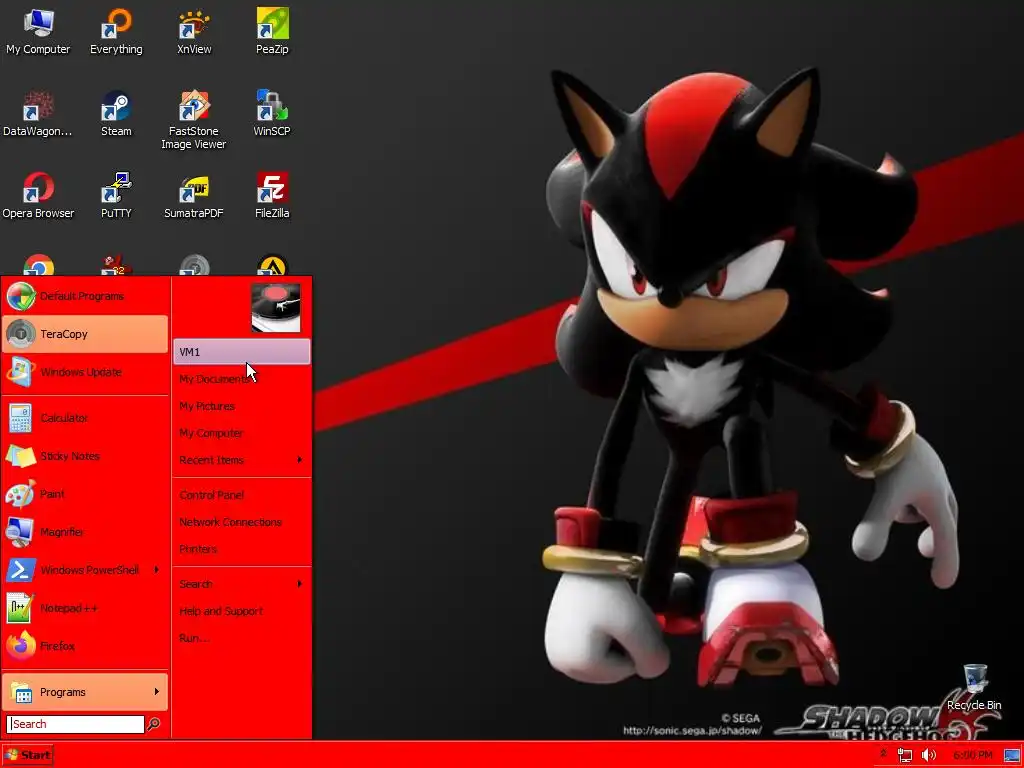Viewport: 1024px width, 768px height.
Task: Click the Start button
Action: coord(27,756)
